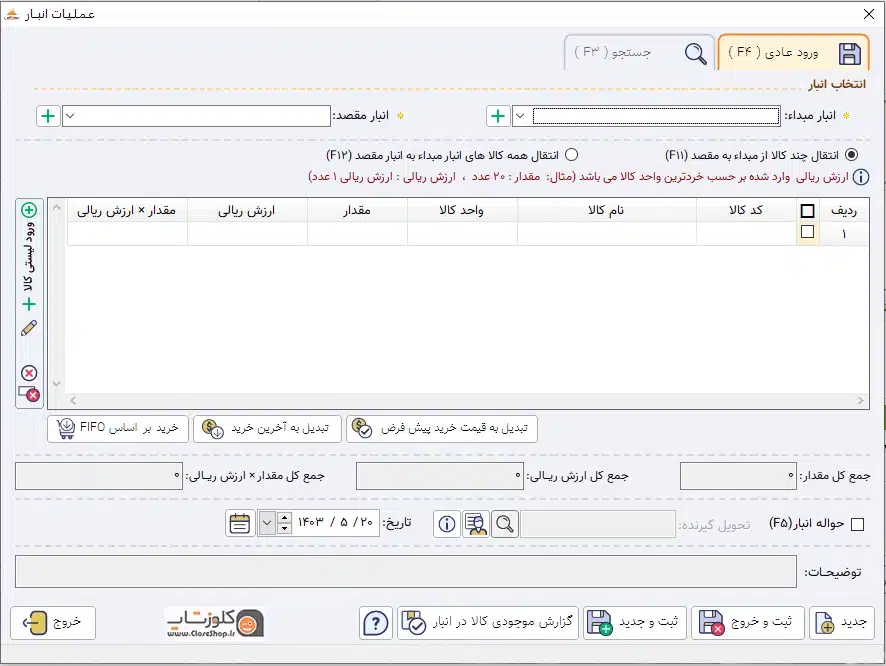Click the واحد کالا column header
Screen dimensions: 886x666
click(x=462, y=210)
